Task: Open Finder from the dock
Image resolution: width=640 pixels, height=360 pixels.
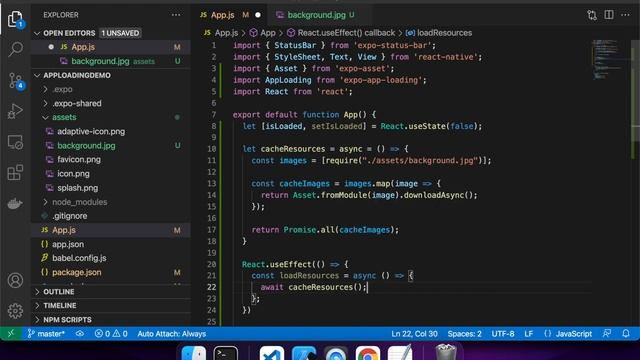Action: pos(193,353)
